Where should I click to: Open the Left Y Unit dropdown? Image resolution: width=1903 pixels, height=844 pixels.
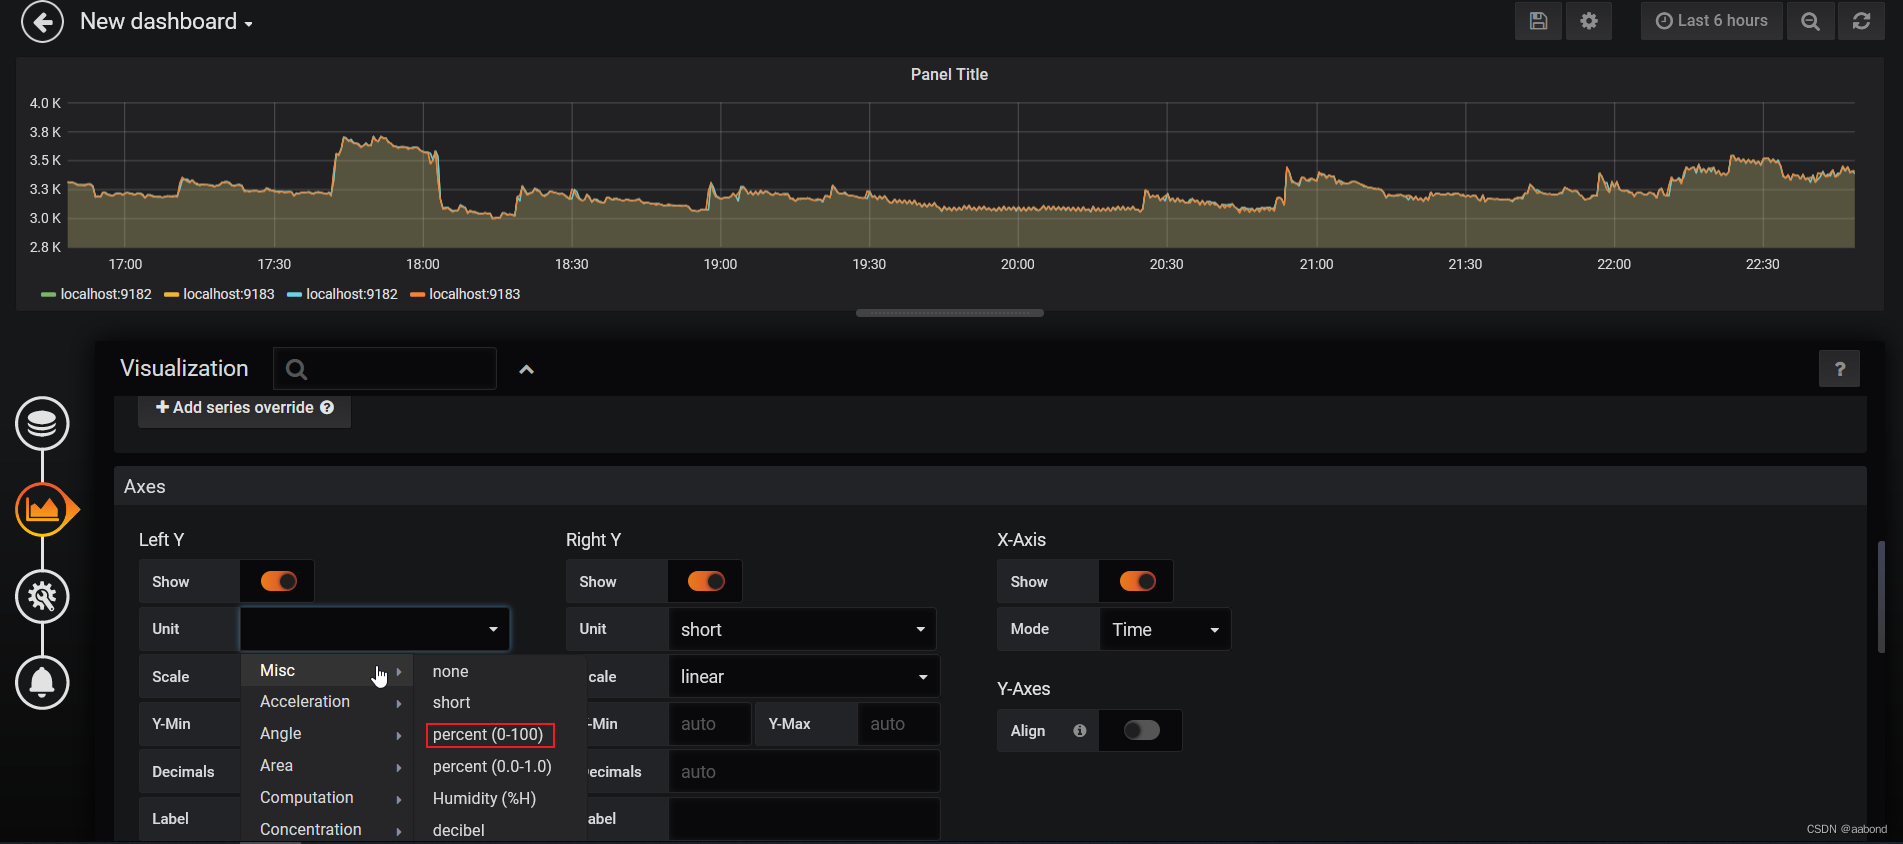tap(375, 629)
